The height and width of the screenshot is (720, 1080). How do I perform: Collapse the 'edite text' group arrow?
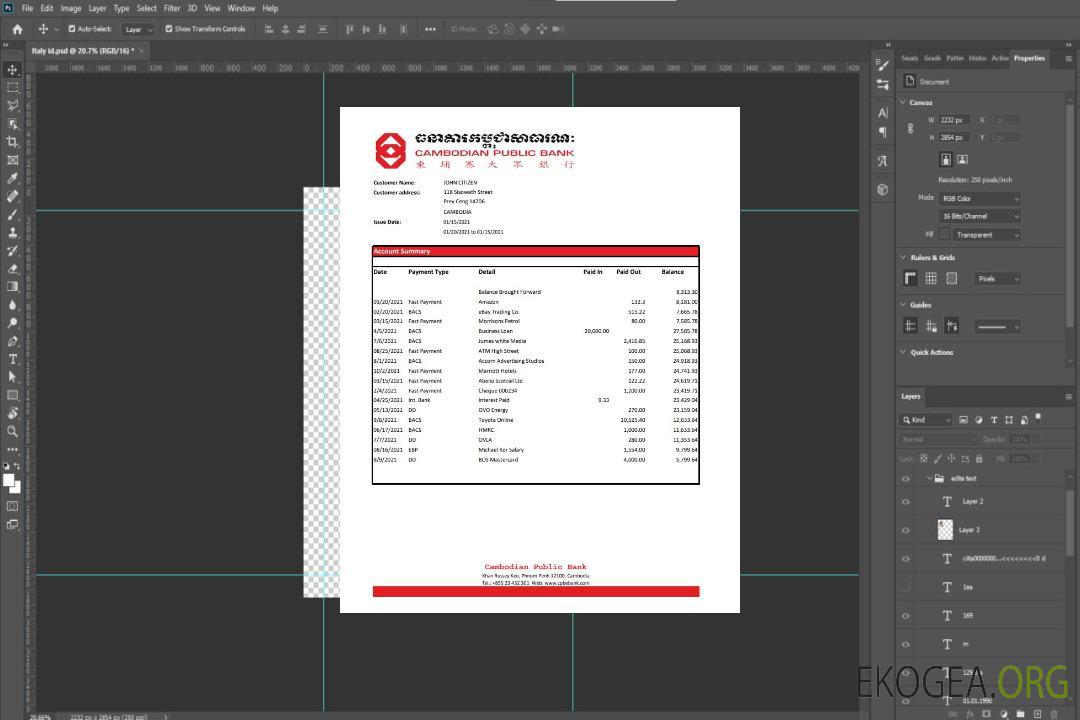click(x=929, y=478)
